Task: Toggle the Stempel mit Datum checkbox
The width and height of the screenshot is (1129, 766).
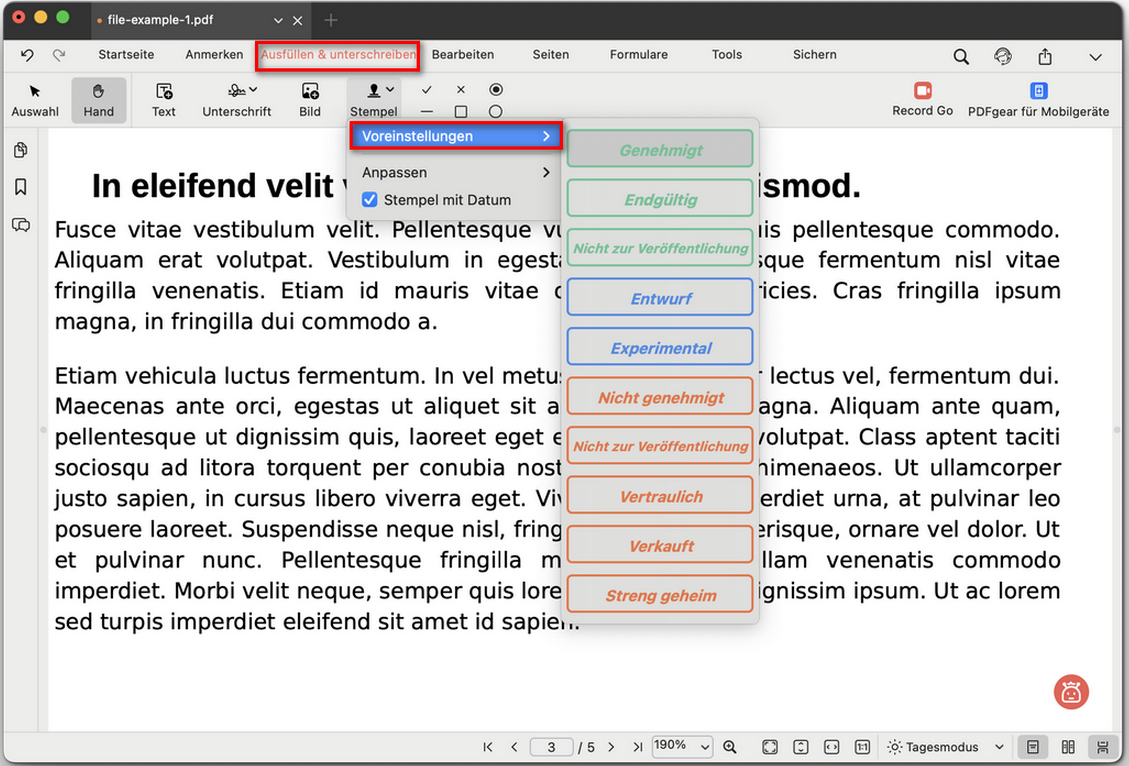Action: 370,200
